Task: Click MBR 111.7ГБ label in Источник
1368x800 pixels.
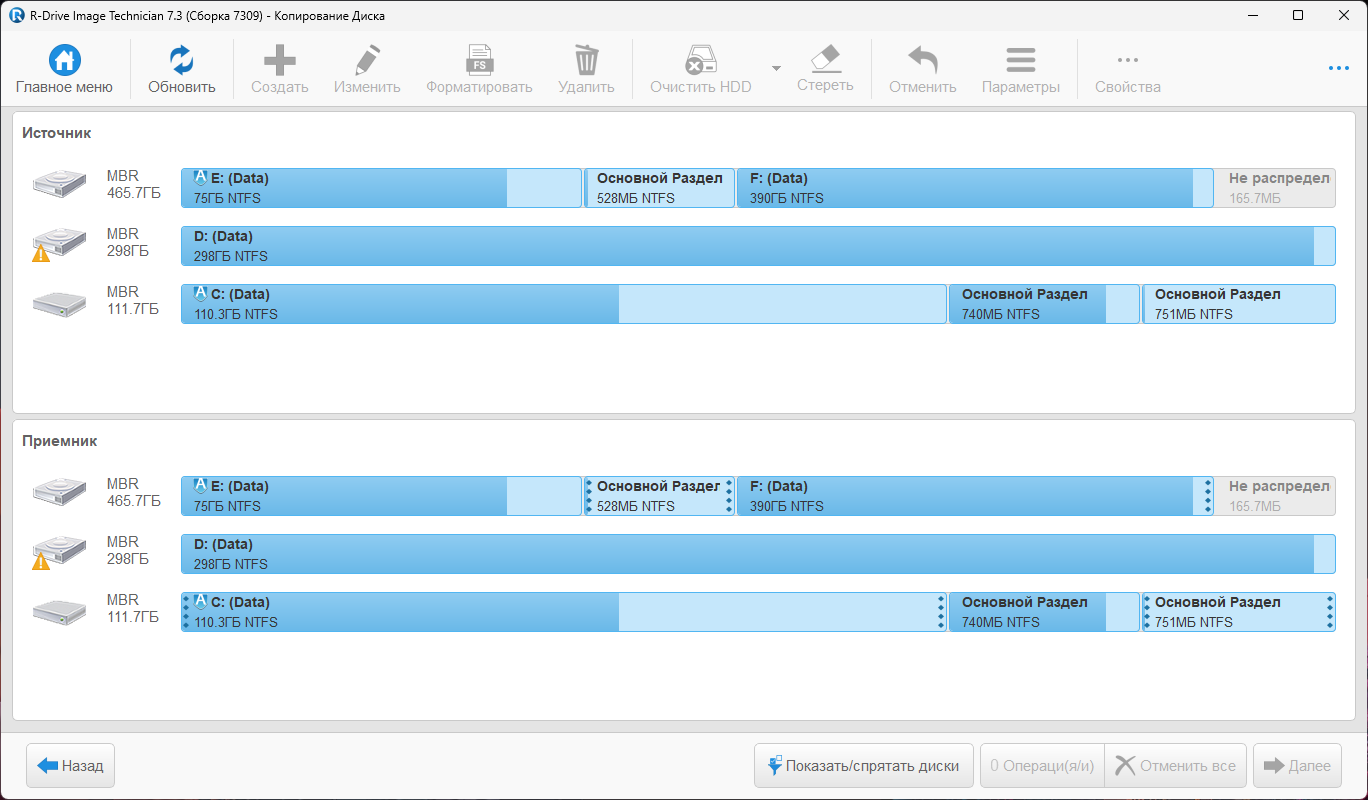Action: click(133, 301)
